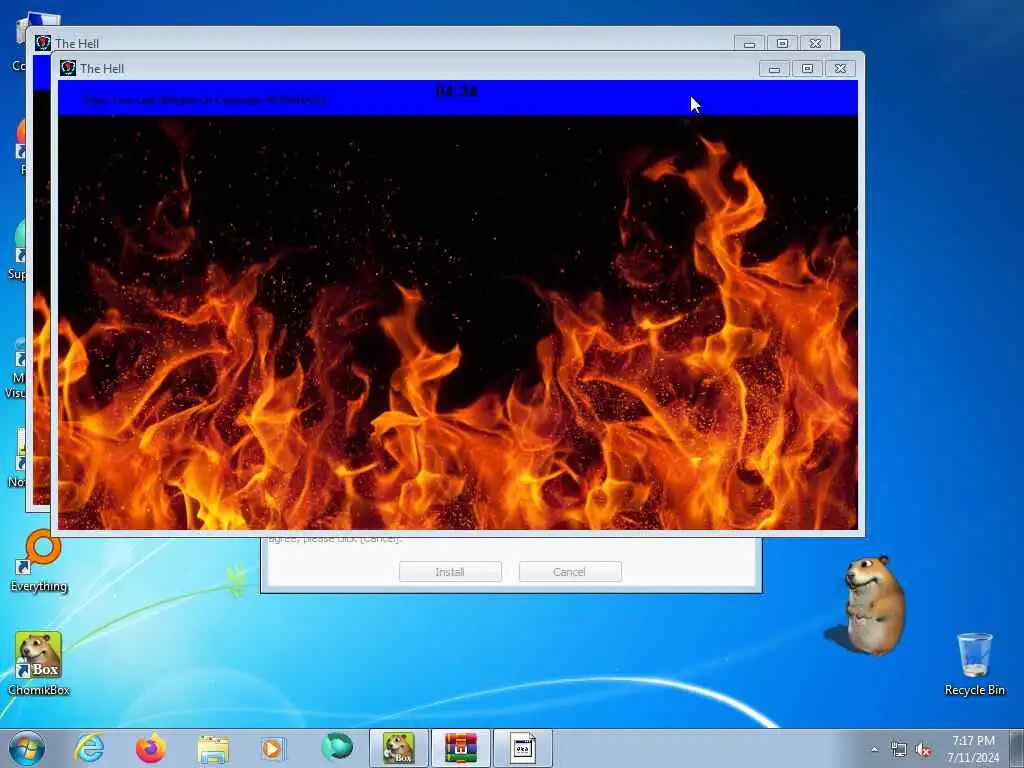Launch Internet Explorer from the taskbar
Screen dimensions: 1024x768
point(89,748)
